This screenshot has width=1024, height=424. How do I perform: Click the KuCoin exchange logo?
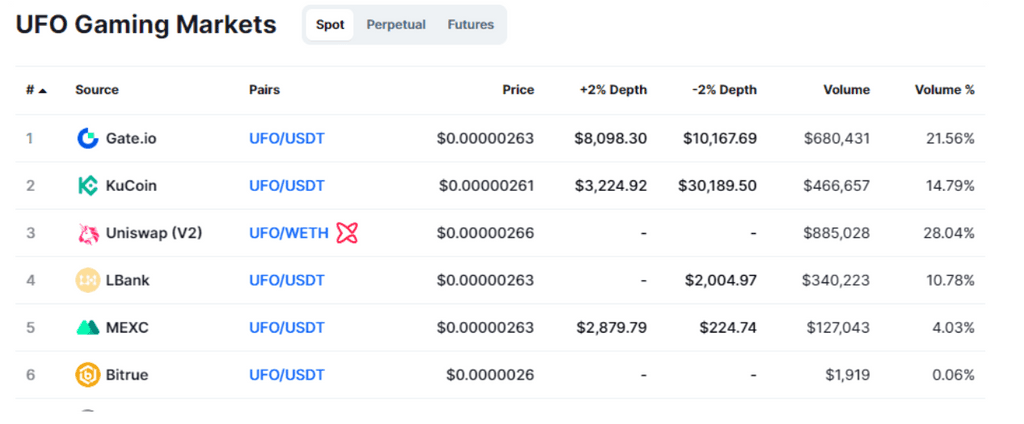[x=88, y=186]
